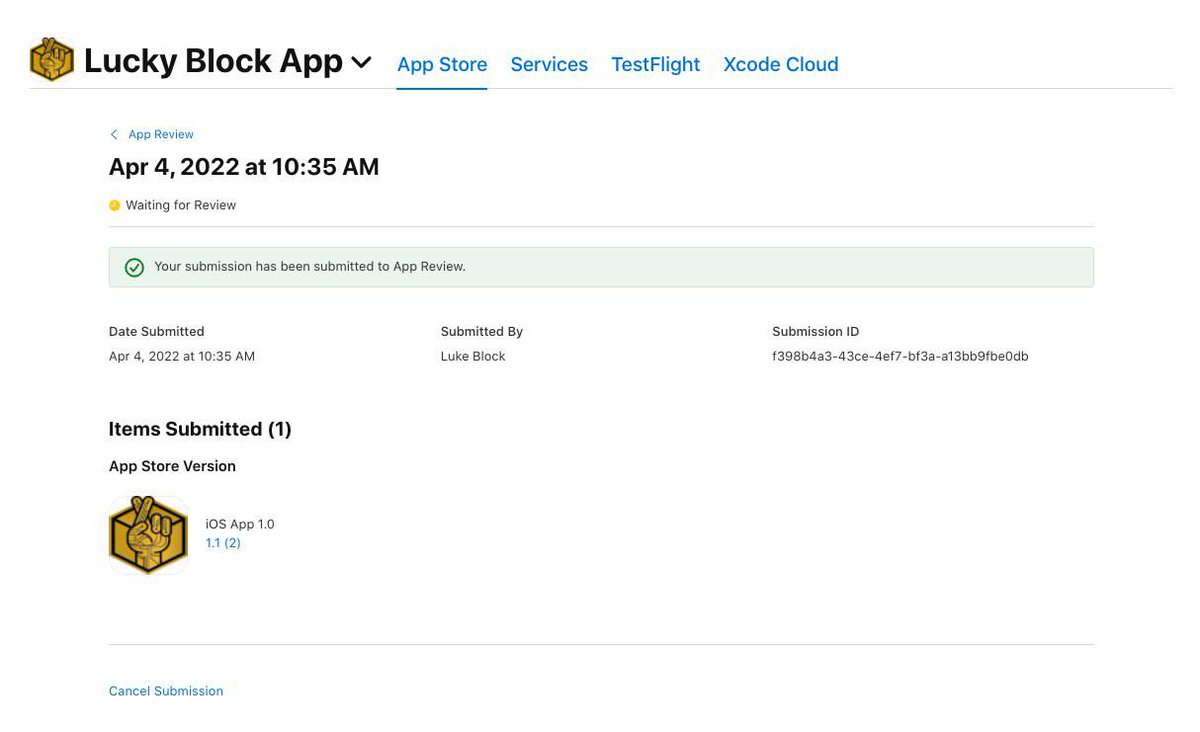Click the Lucky Block App icon in the header
This screenshot has height=732, width=1200.
click(51, 59)
